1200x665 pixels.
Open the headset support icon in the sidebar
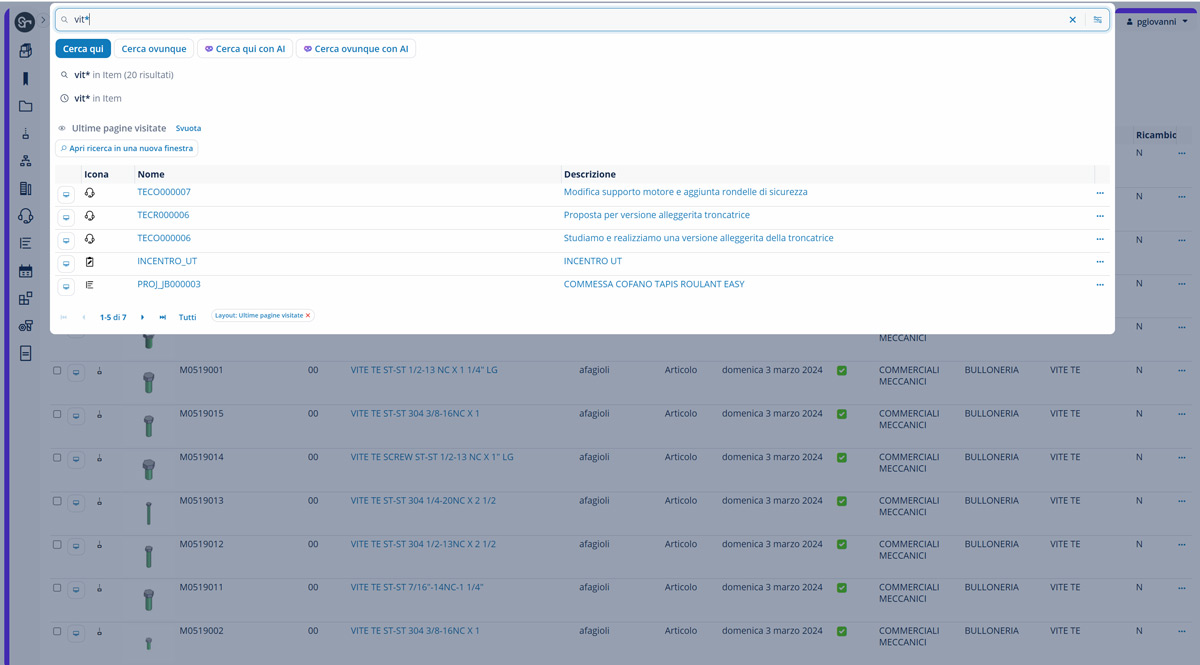pyautogui.click(x=25, y=216)
